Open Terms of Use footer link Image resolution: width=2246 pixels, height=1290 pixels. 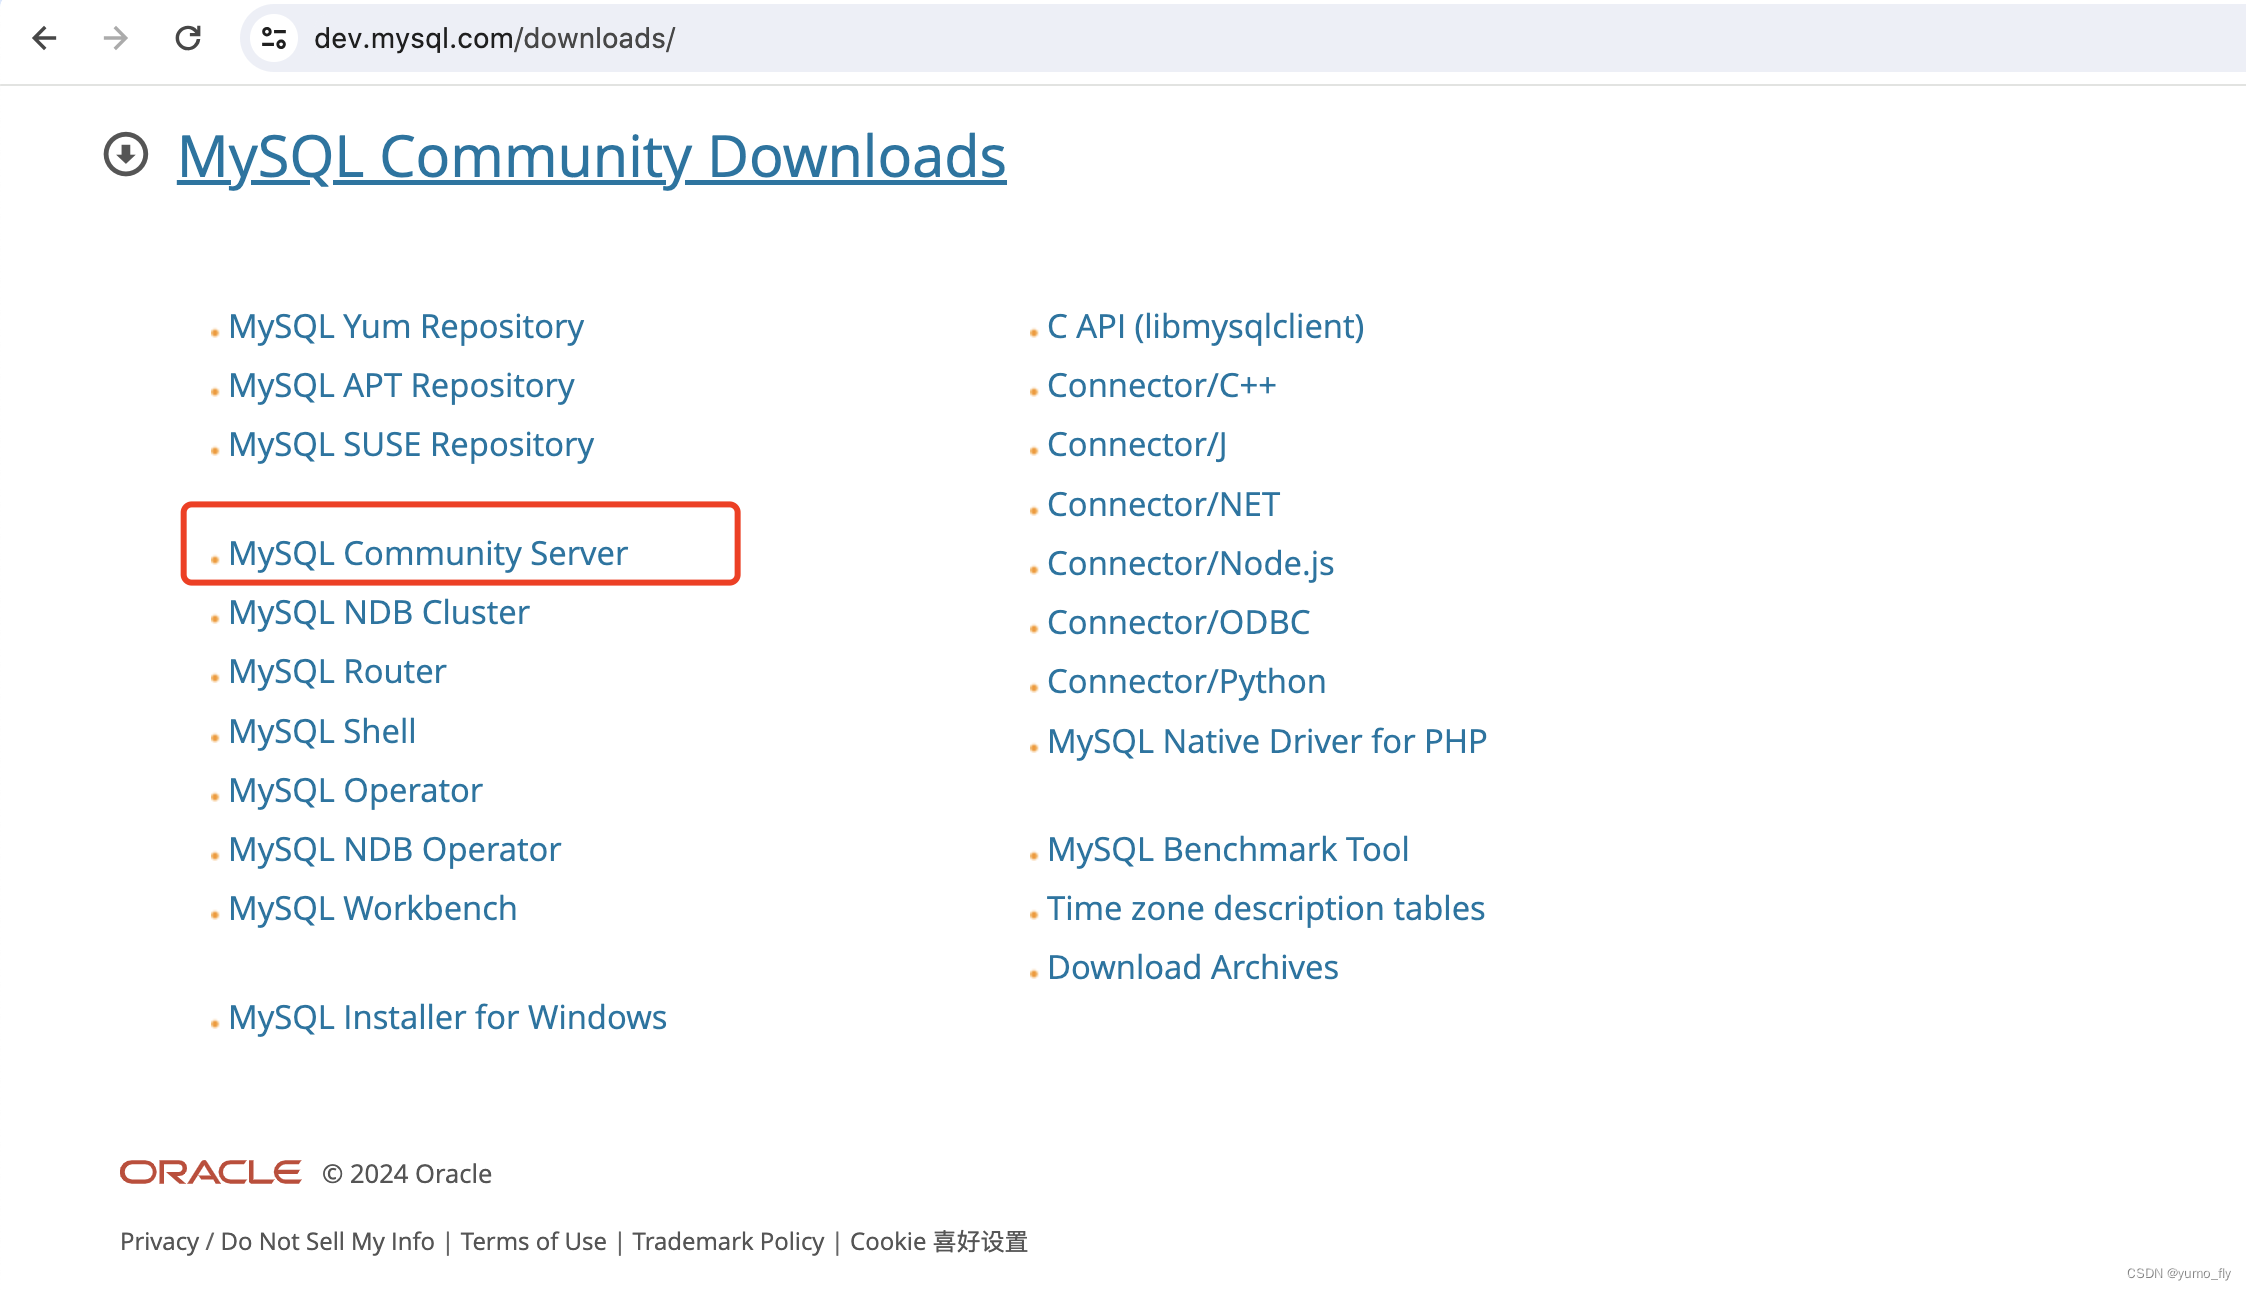(x=533, y=1241)
